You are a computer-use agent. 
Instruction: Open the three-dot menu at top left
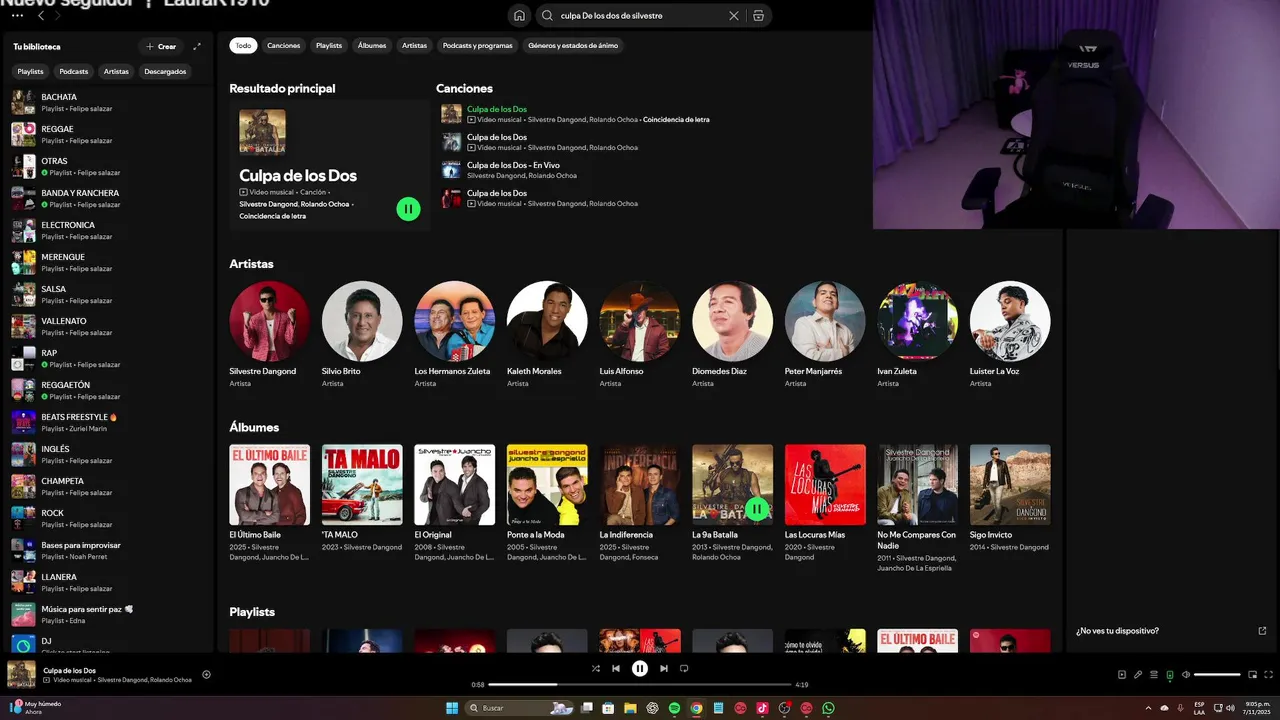(x=17, y=16)
